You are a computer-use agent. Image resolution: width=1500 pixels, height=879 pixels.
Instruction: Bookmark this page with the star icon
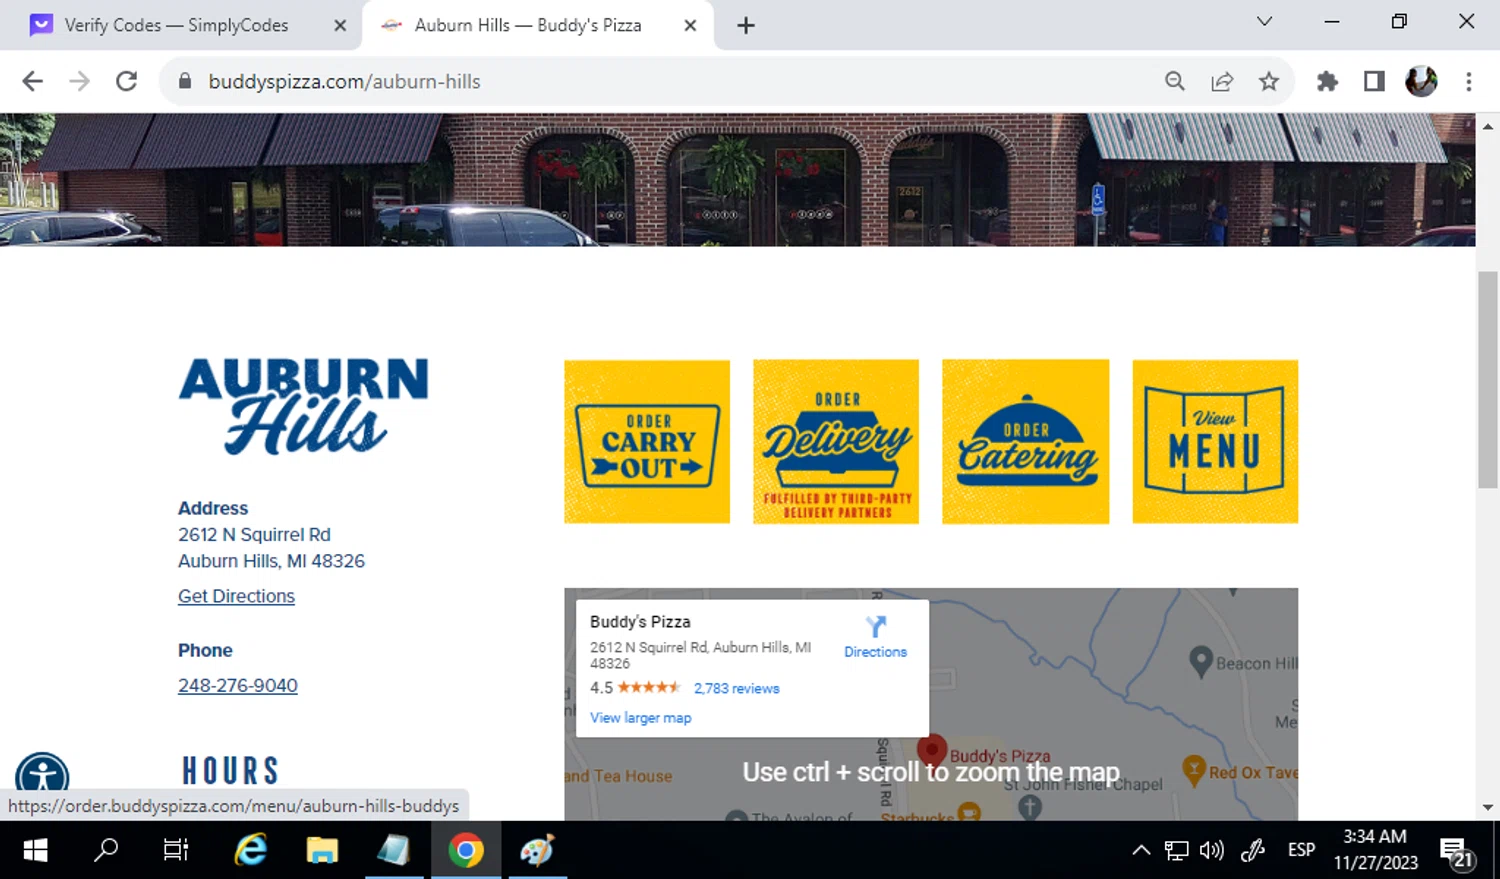[1269, 81]
